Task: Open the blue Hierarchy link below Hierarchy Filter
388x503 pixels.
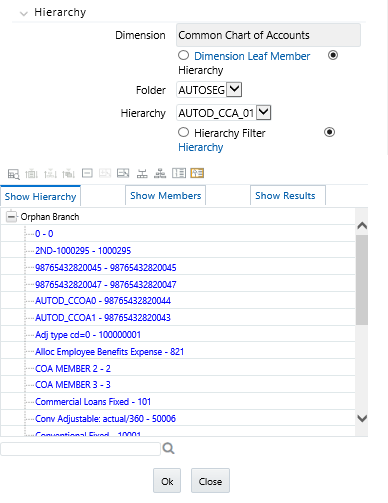Action: 201,147
